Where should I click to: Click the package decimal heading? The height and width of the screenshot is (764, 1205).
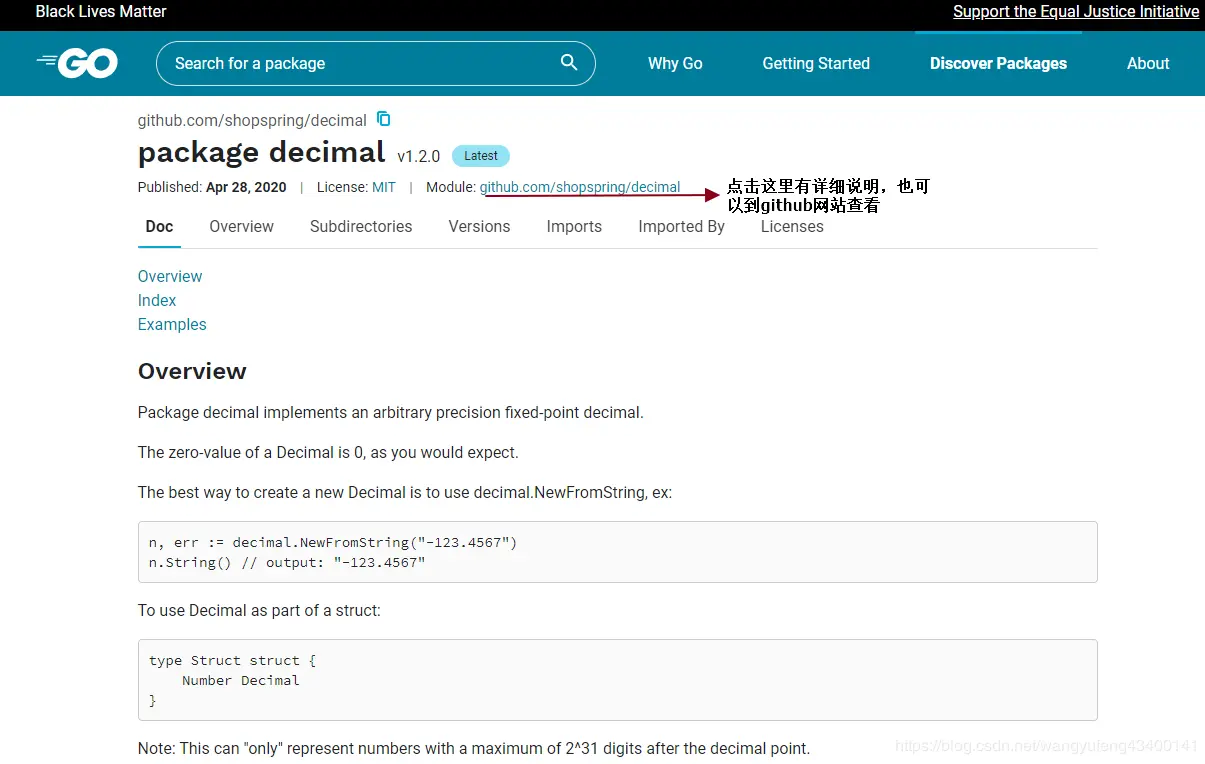[x=261, y=152]
